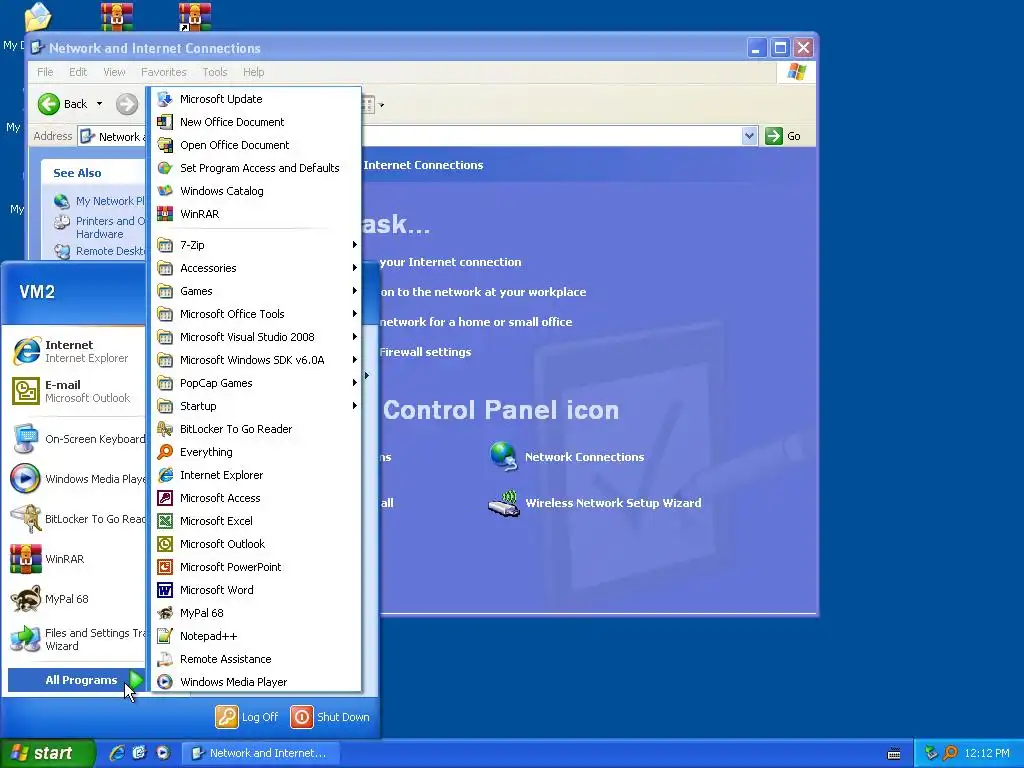Expand the Games folder
The image size is (1024, 768).
tap(257, 291)
